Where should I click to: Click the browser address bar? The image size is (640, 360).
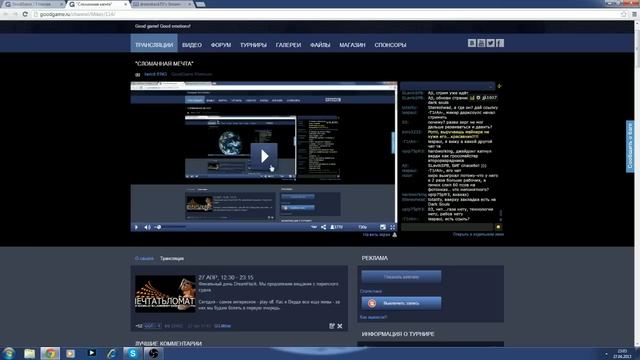327,14
